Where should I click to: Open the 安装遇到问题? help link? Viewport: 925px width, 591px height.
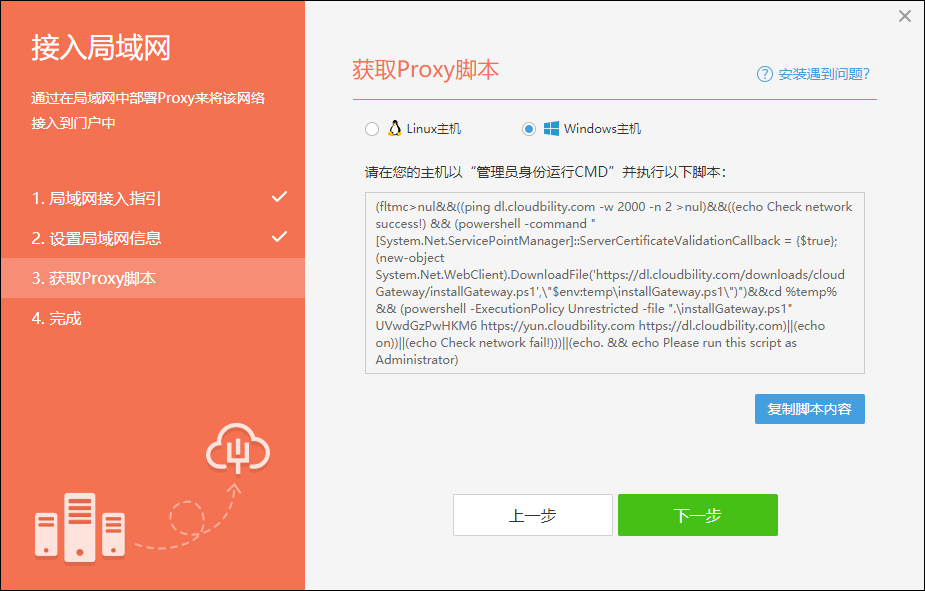824,74
